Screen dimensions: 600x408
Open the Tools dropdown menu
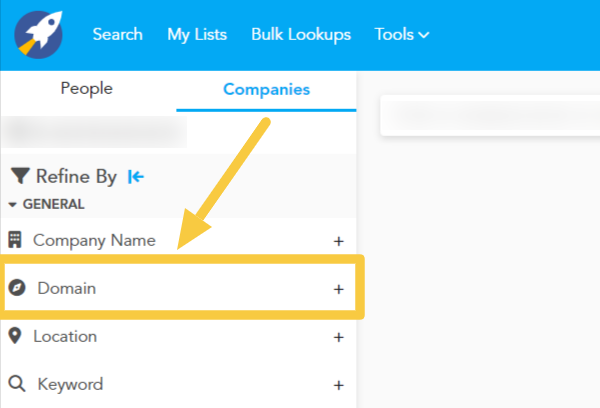pos(401,34)
